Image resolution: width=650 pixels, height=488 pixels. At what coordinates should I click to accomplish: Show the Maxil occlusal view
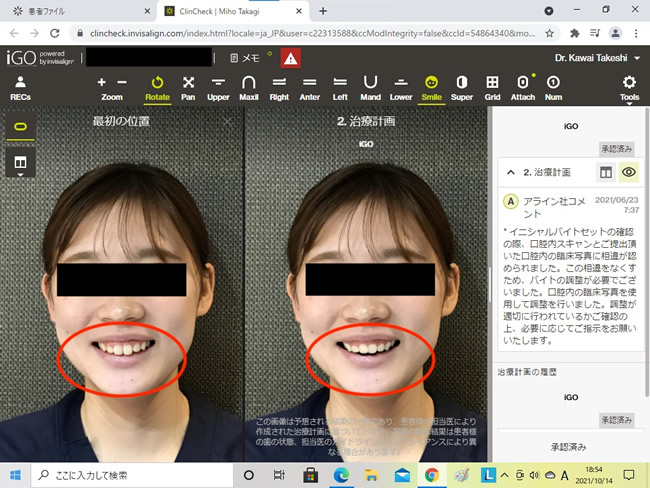click(x=249, y=87)
